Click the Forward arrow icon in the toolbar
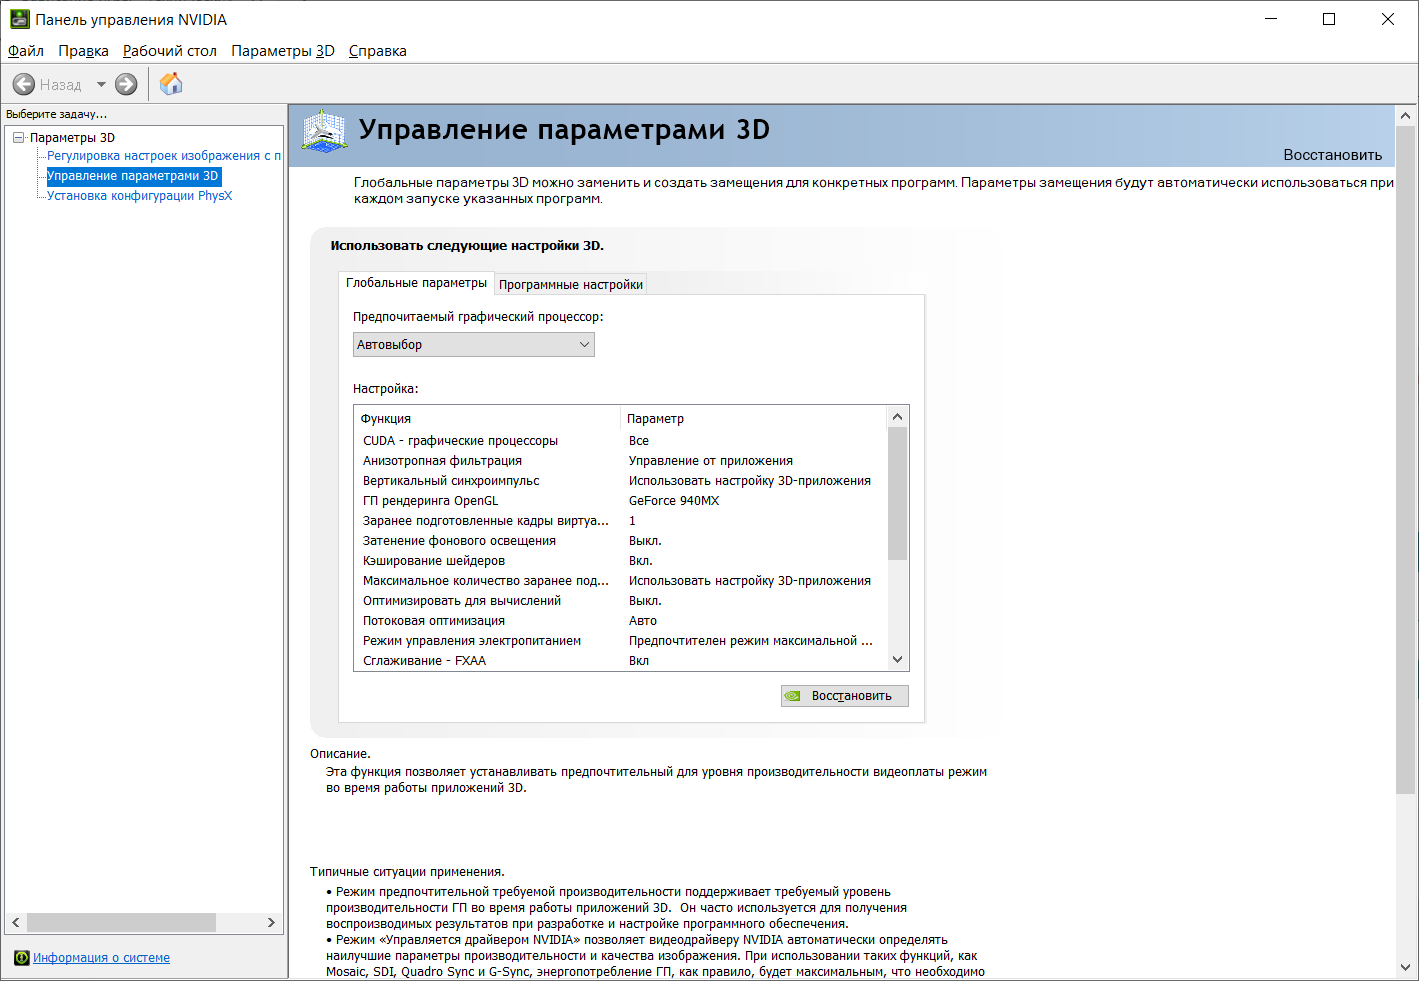Image resolution: width=1419 pixels, height=981 pixels. tap(126, 85)
